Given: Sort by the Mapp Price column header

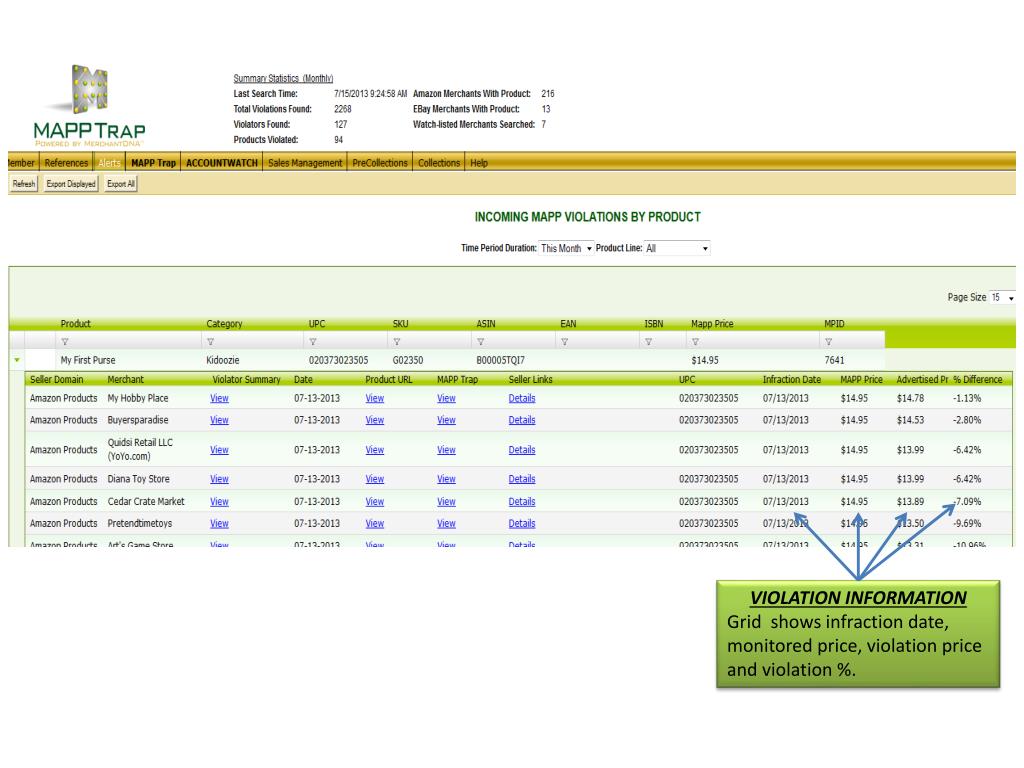Looking at the screenshot, I should pyautogui.click(x=712, y=323).
